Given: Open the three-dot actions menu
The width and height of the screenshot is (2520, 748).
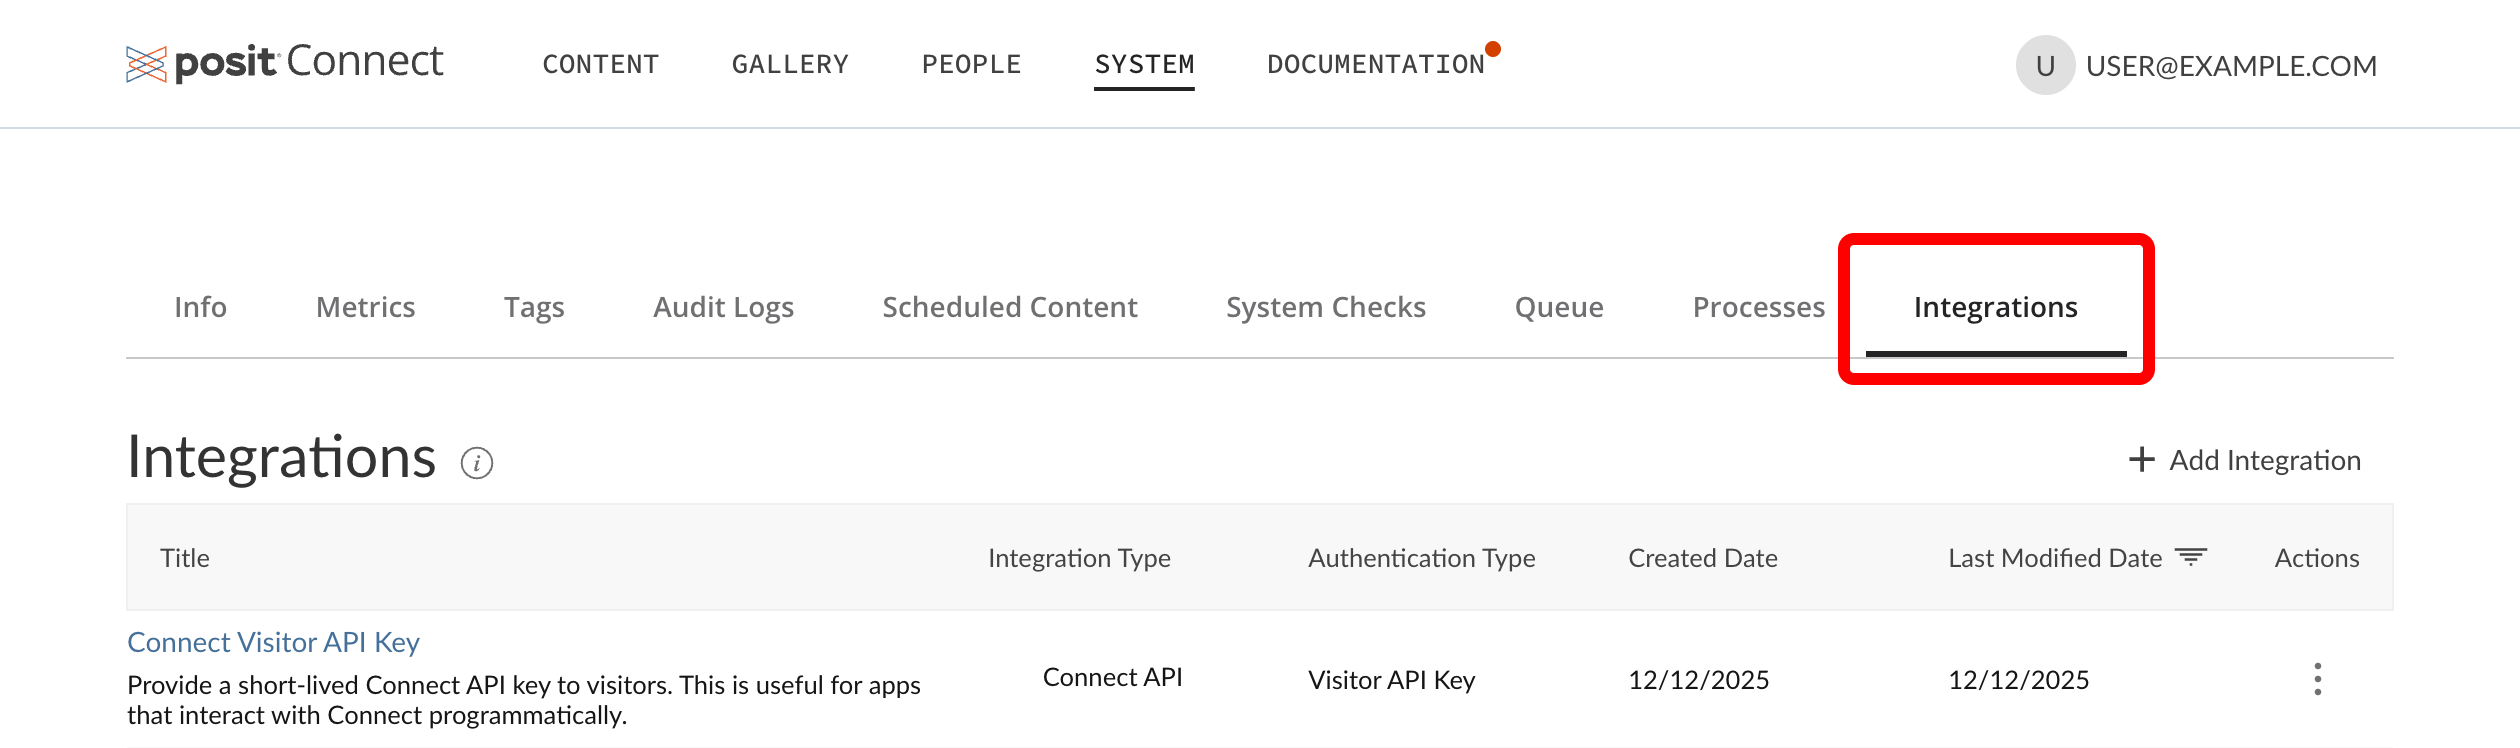Looking at the screenshot, I should [x=2317, y=679].
